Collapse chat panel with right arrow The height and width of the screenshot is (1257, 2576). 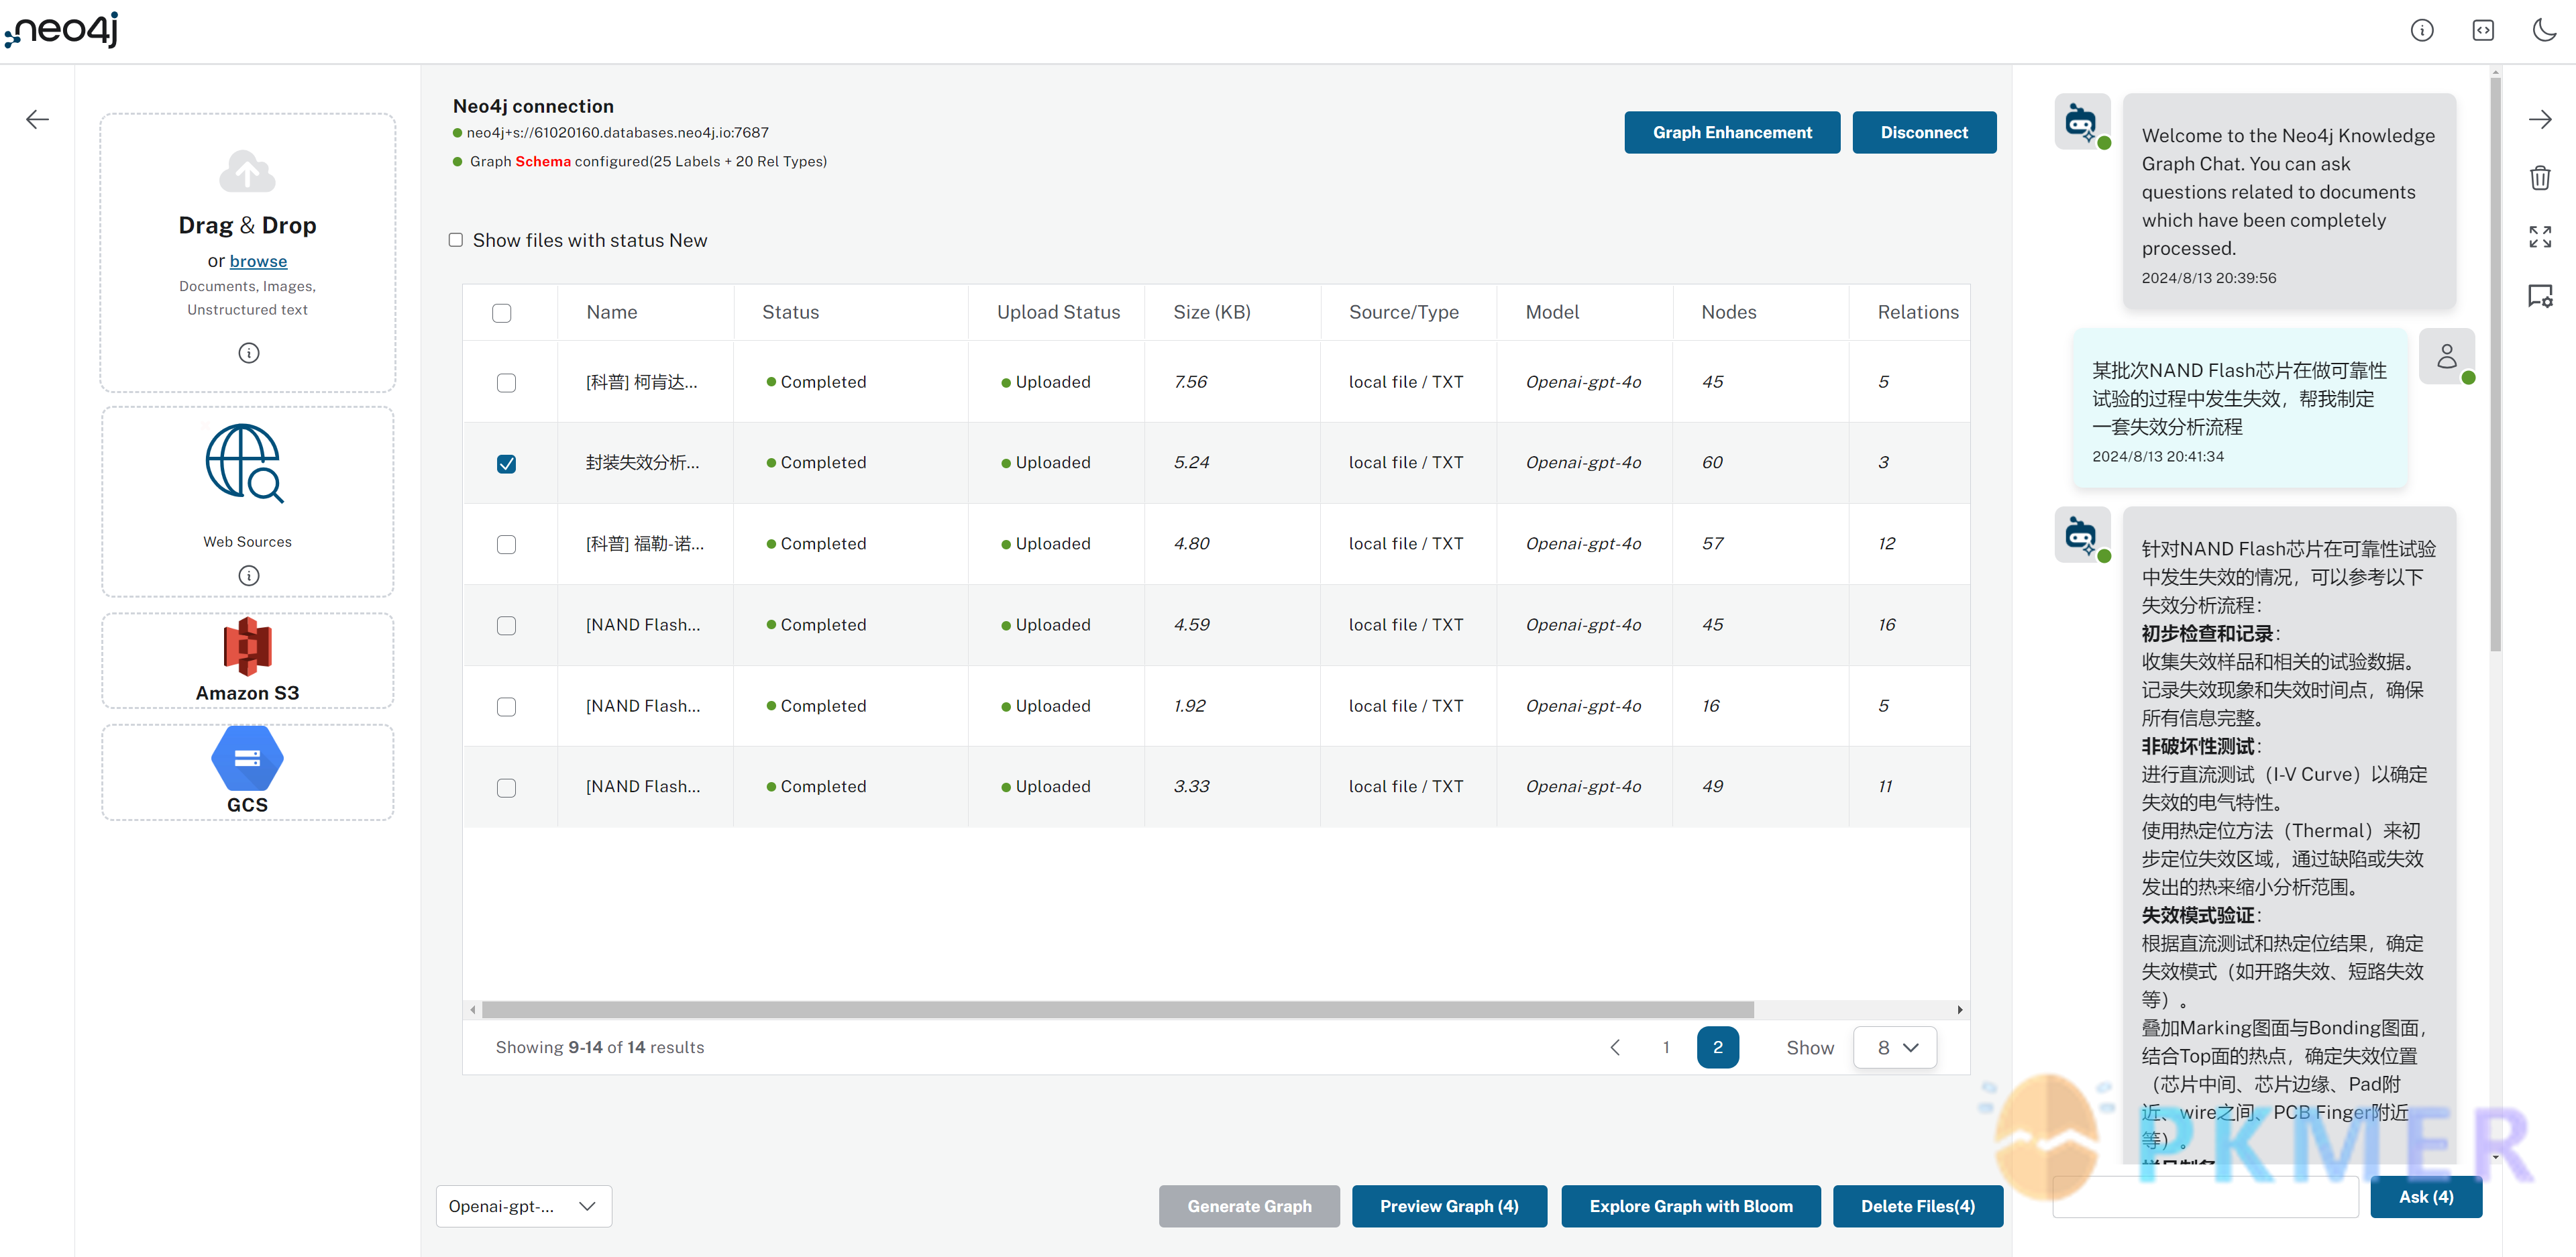pos(2540,120)
